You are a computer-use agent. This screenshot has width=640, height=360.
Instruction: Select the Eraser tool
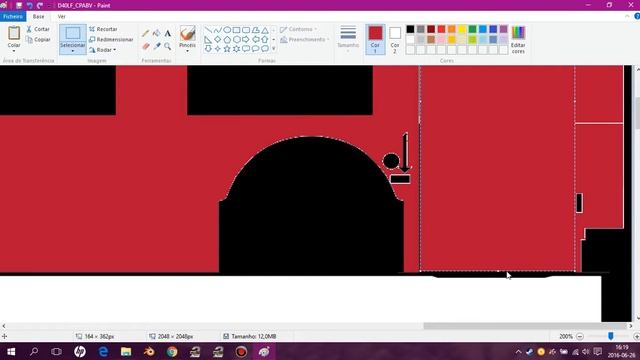click(146, 46)
